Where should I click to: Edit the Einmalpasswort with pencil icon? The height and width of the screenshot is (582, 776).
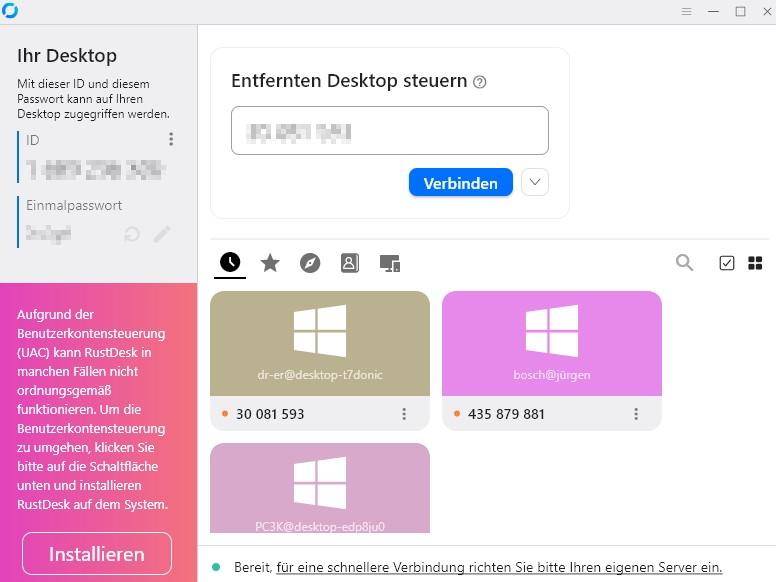[162, 234]
